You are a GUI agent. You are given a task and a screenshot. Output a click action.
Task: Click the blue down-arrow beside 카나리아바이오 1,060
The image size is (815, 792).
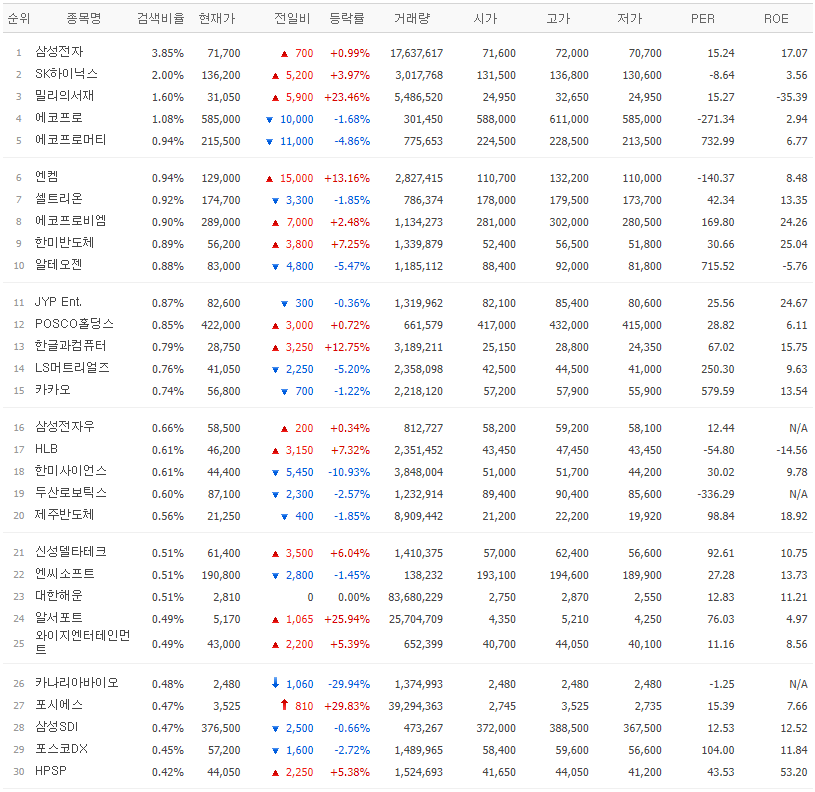(x=275, y=683)
